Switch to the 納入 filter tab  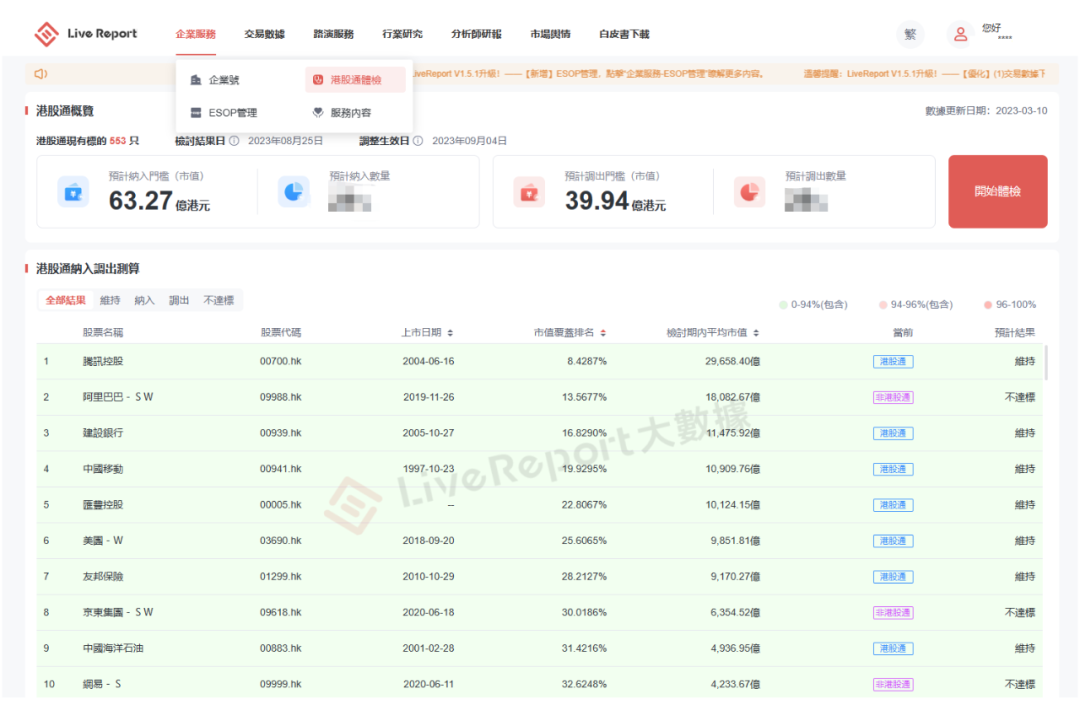[145, 300]
